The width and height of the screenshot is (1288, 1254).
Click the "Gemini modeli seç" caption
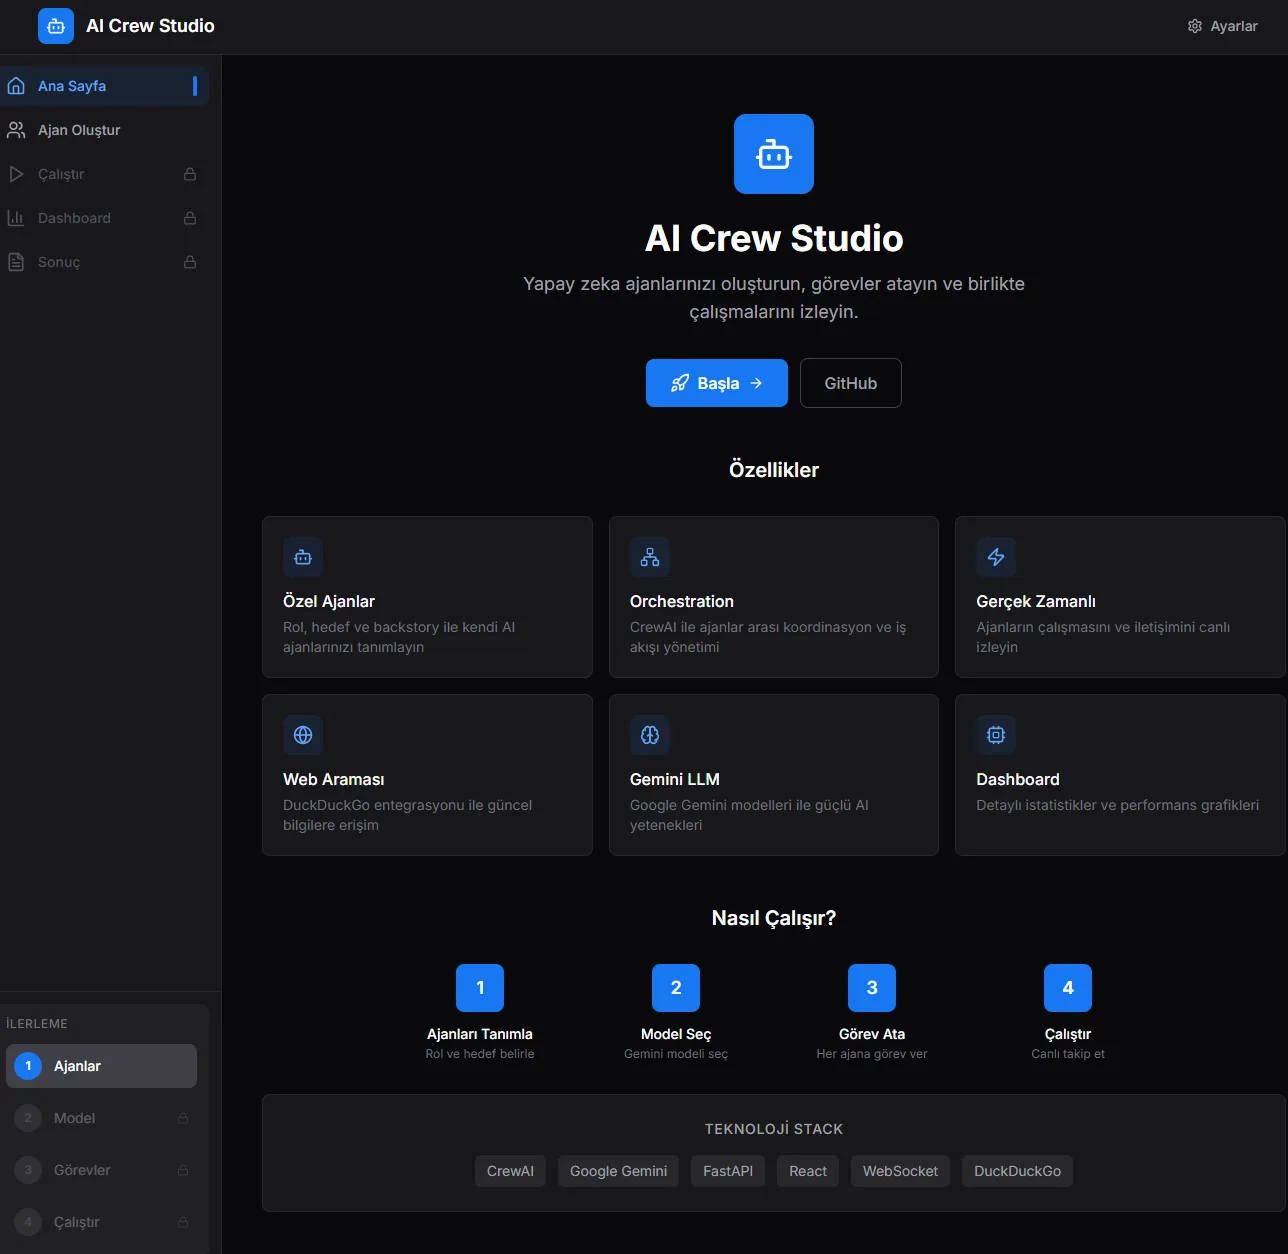pyautogui.click(x=676, y=1054)
